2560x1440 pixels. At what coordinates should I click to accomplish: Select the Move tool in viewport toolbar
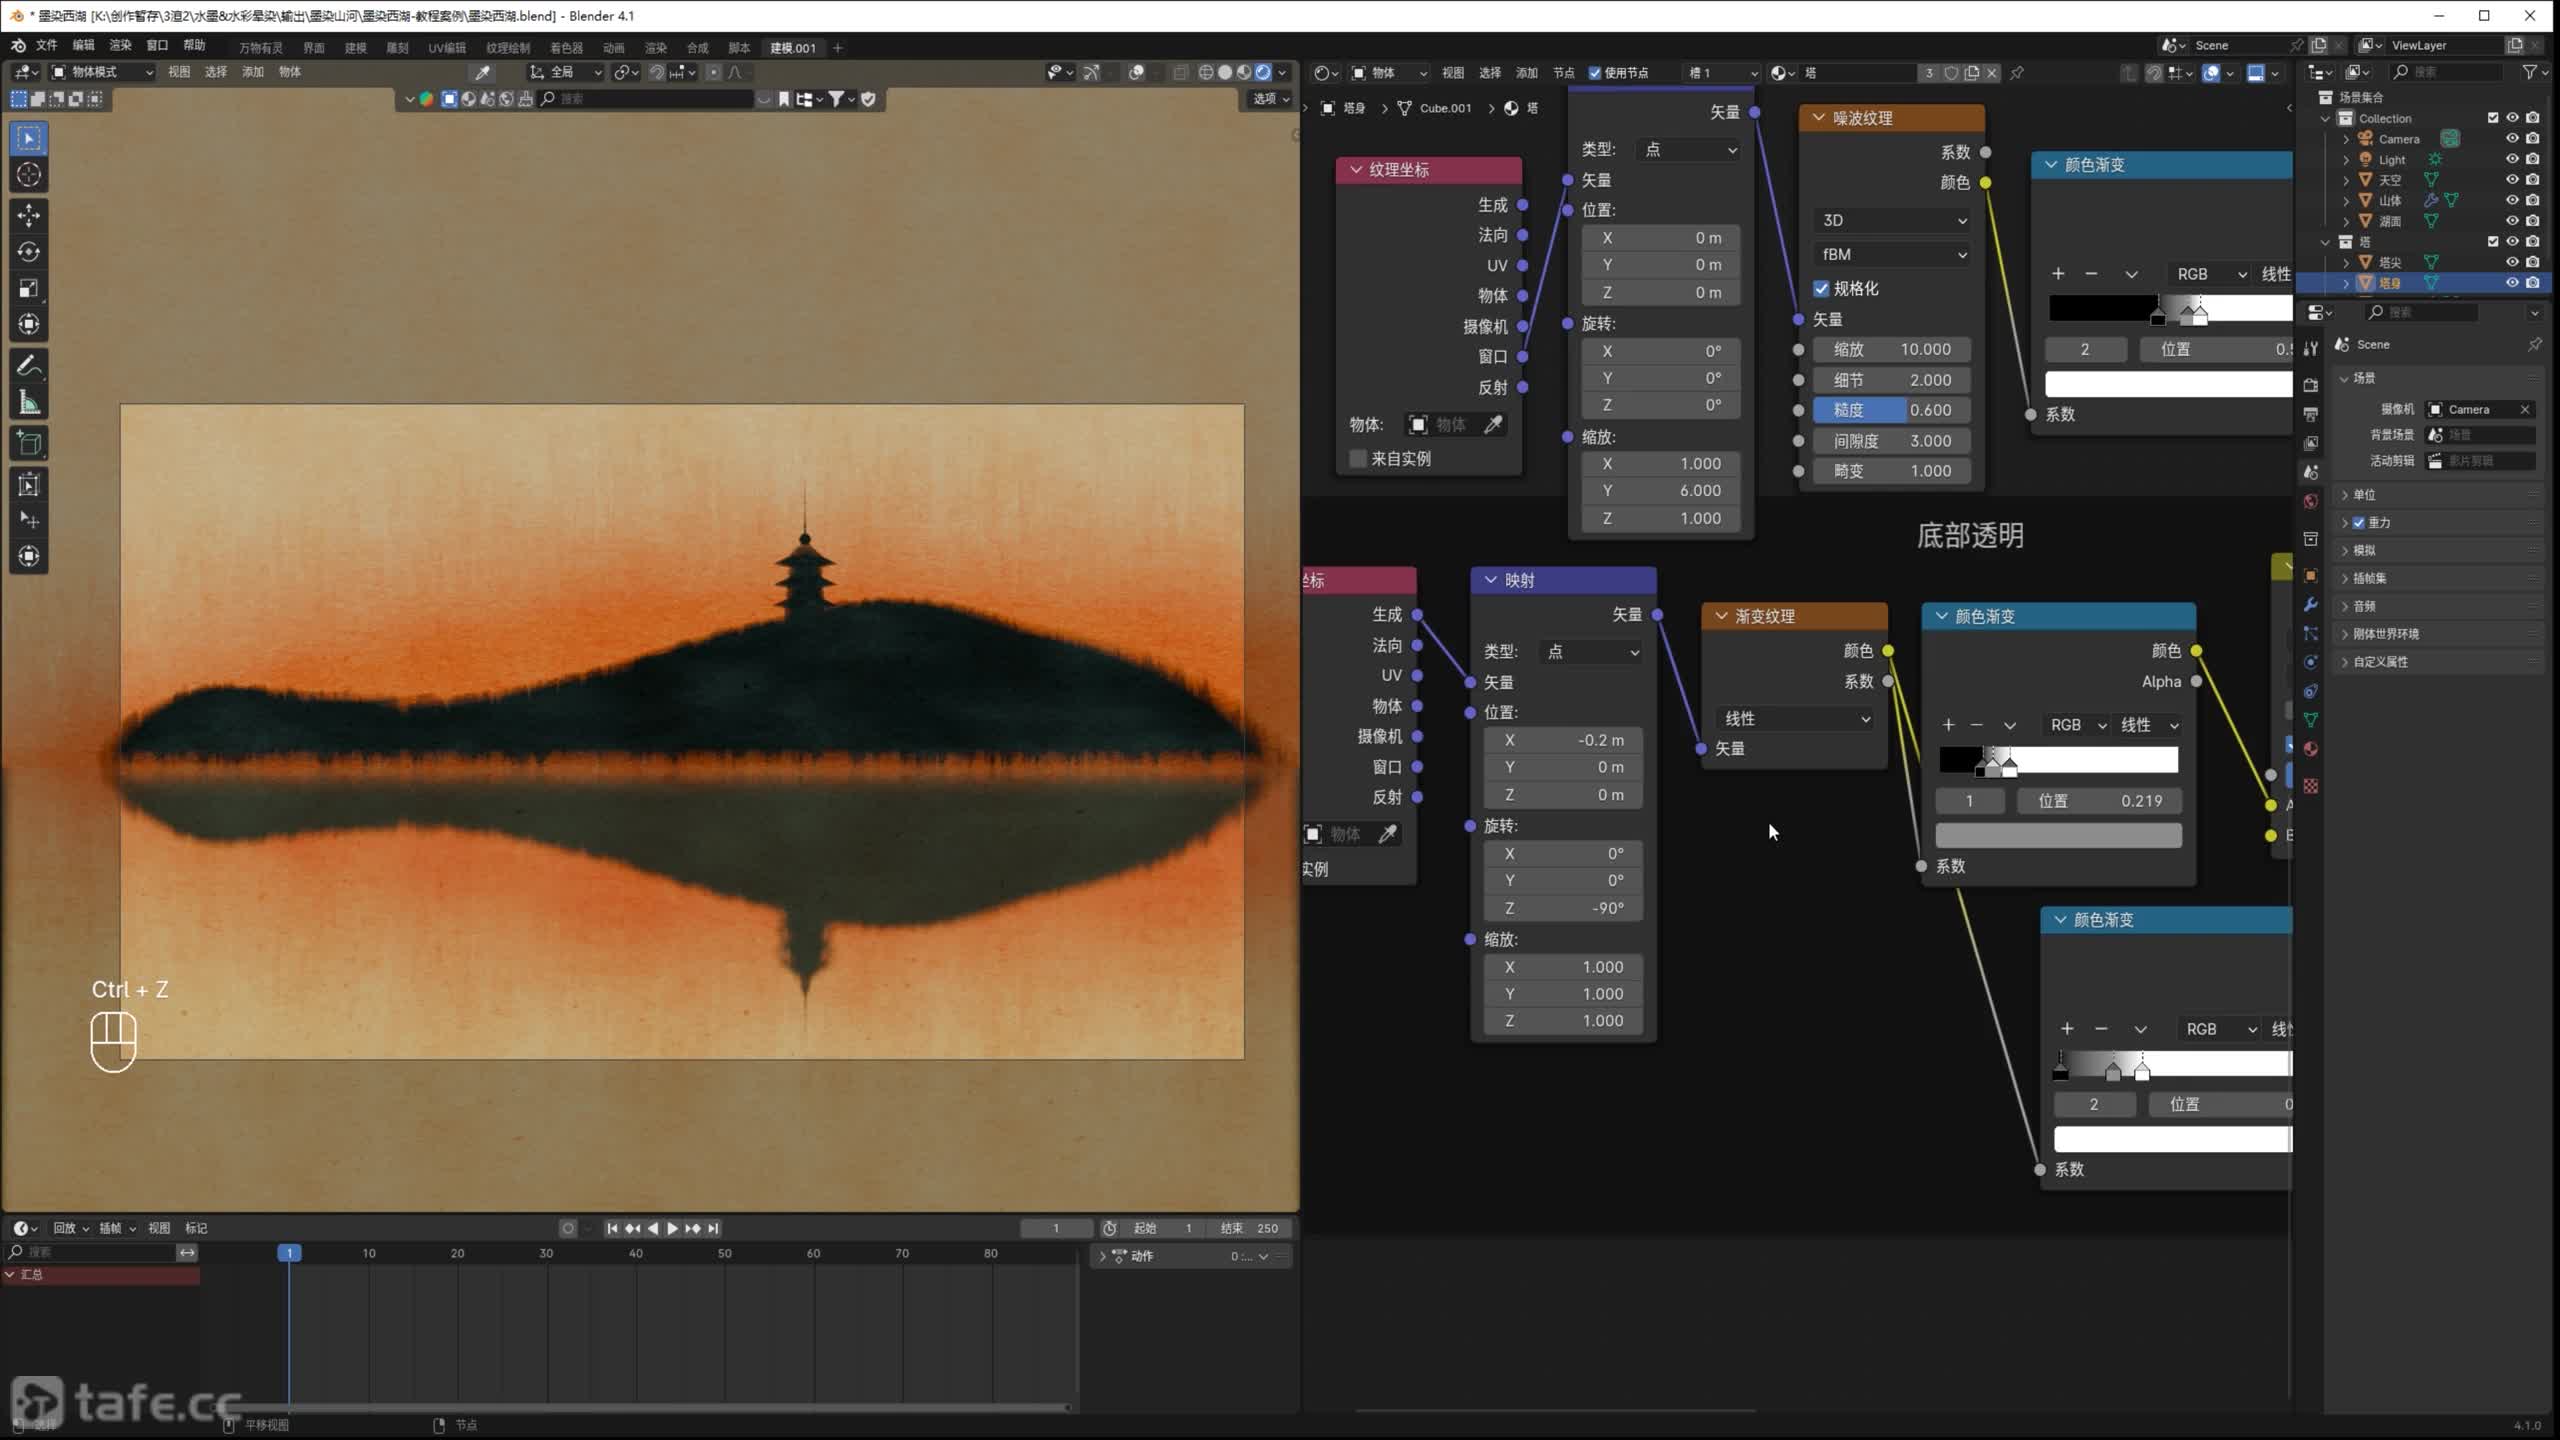28,215
